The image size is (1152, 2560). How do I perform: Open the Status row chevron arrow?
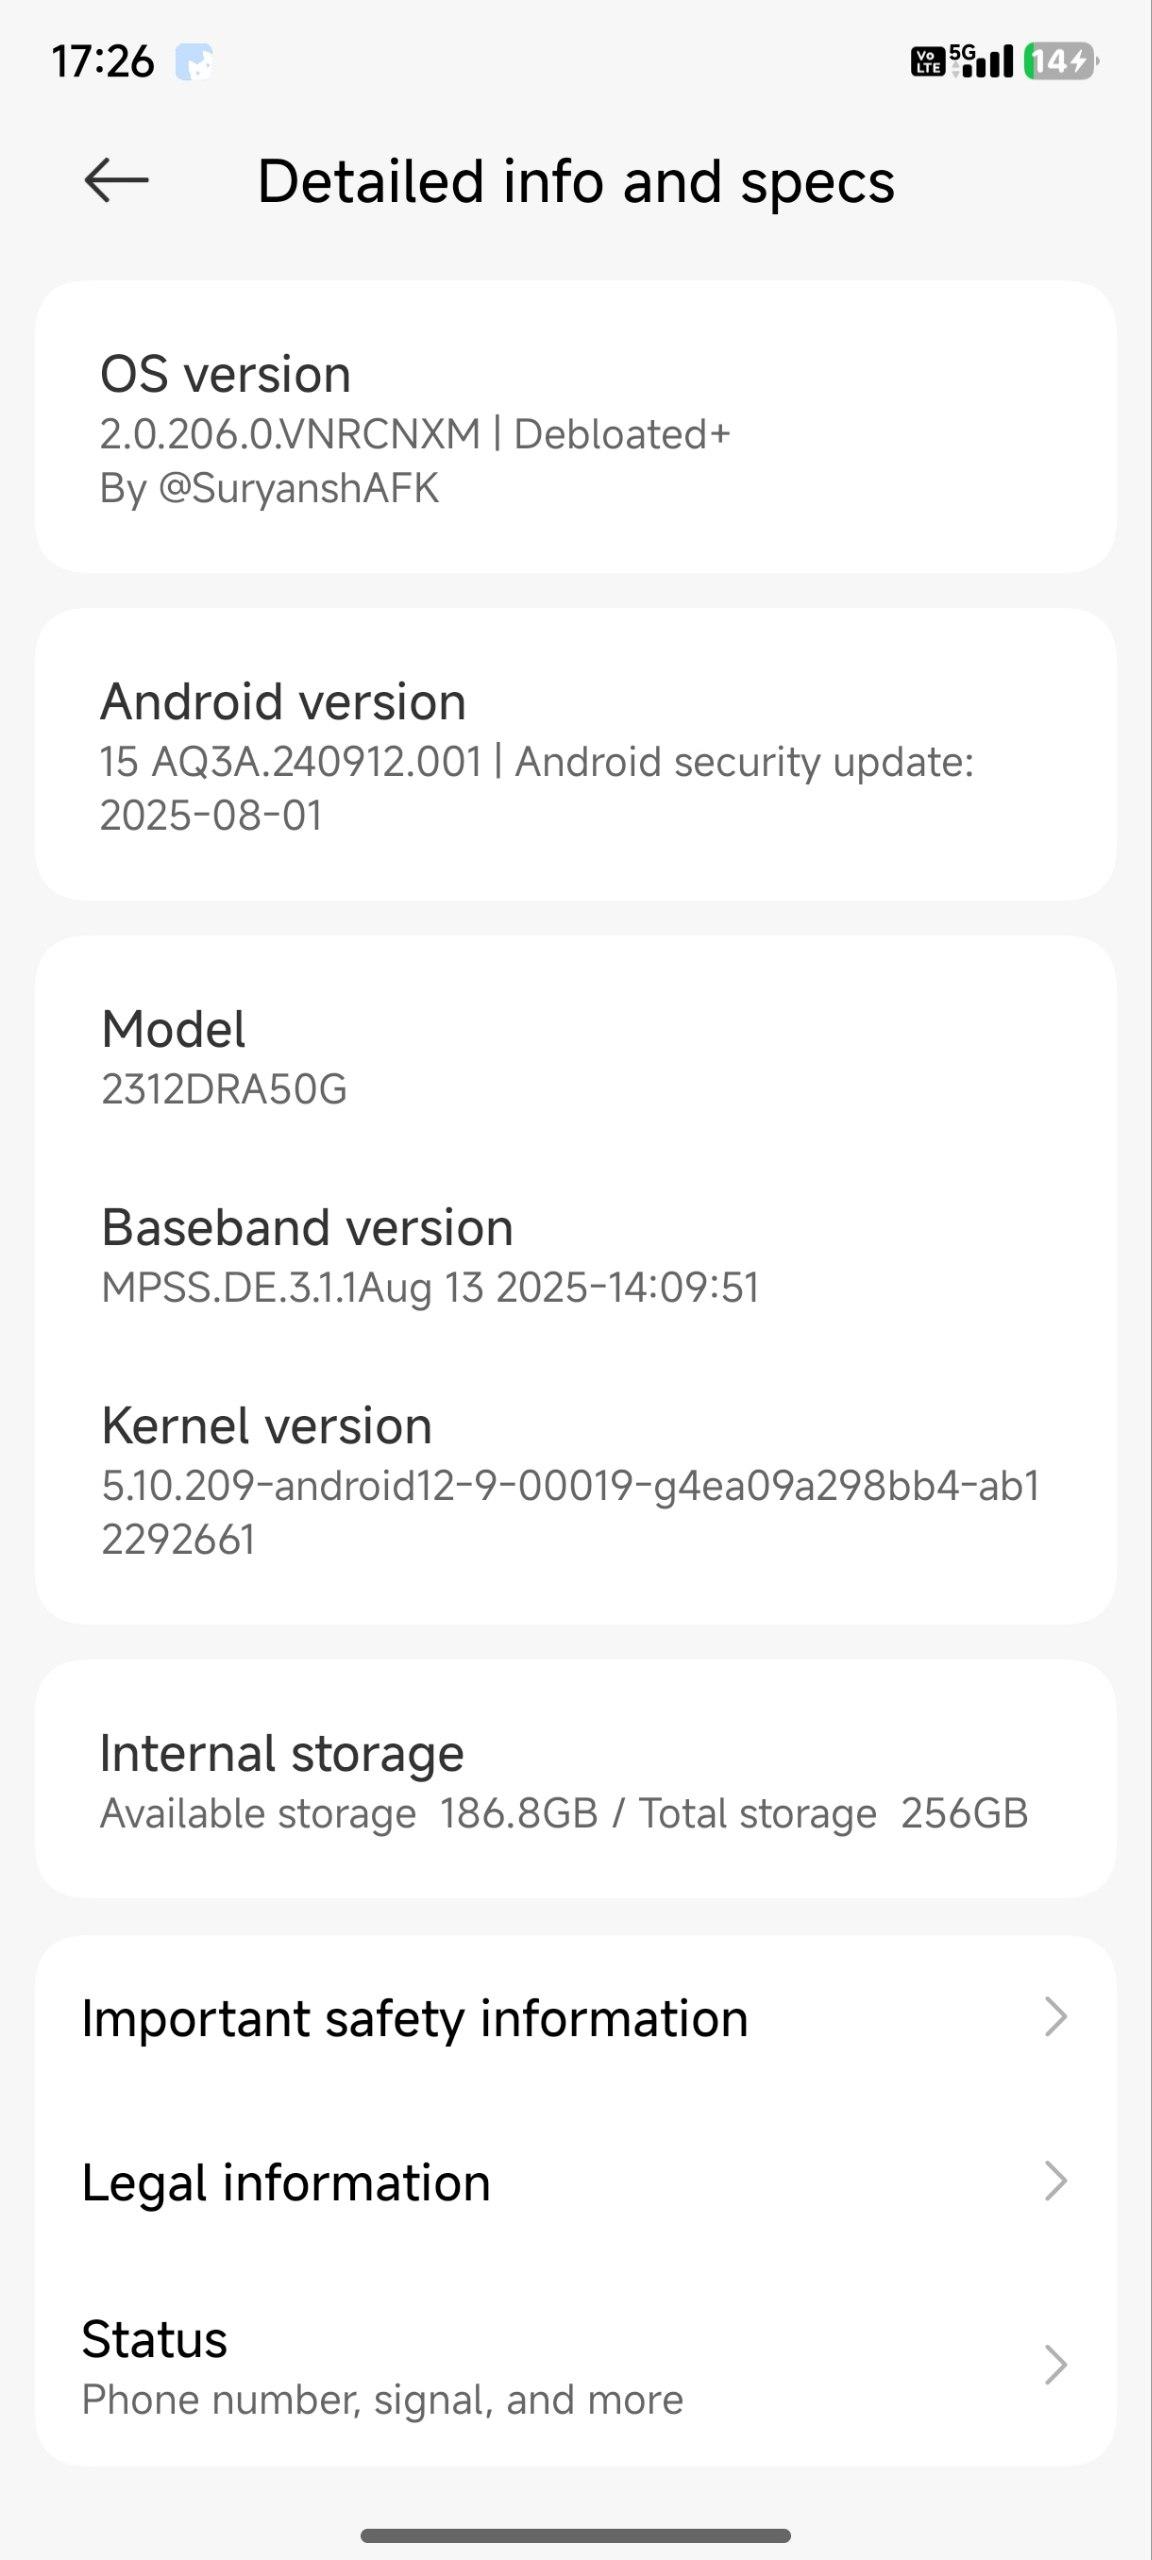pyautogui.click(x=1055, y=2365)
